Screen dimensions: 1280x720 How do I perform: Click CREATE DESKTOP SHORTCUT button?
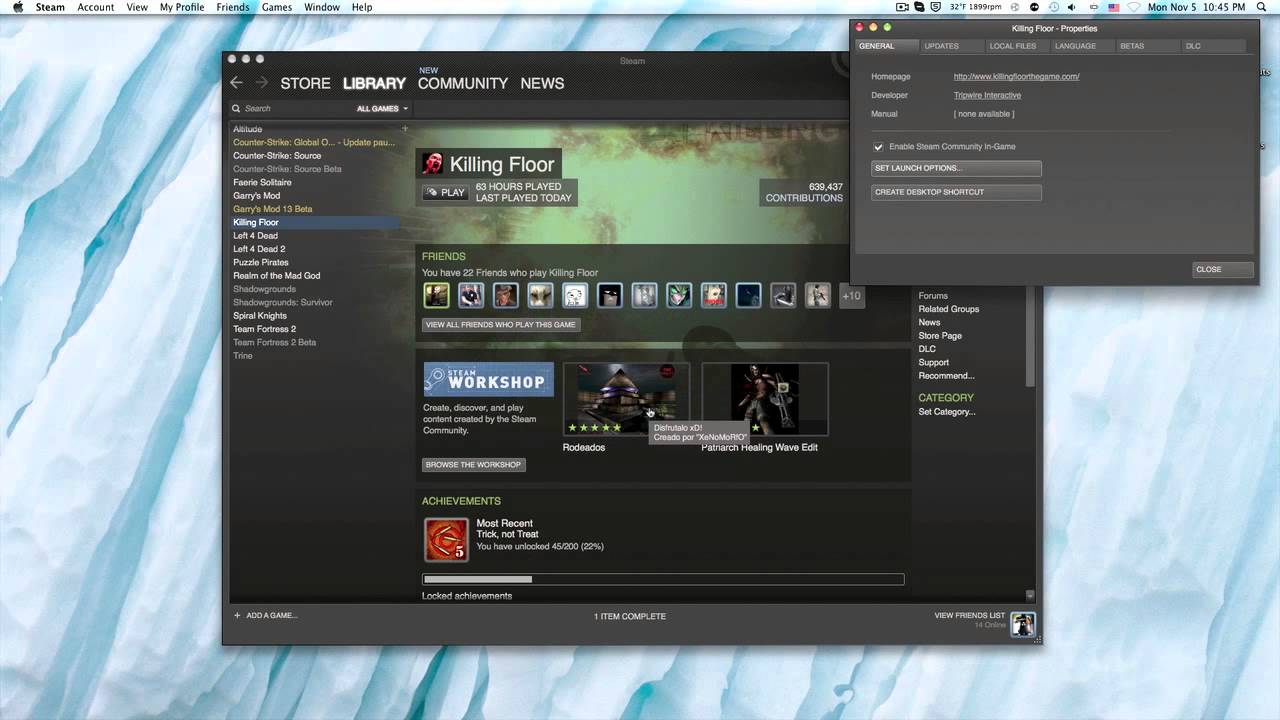[956, 192]
